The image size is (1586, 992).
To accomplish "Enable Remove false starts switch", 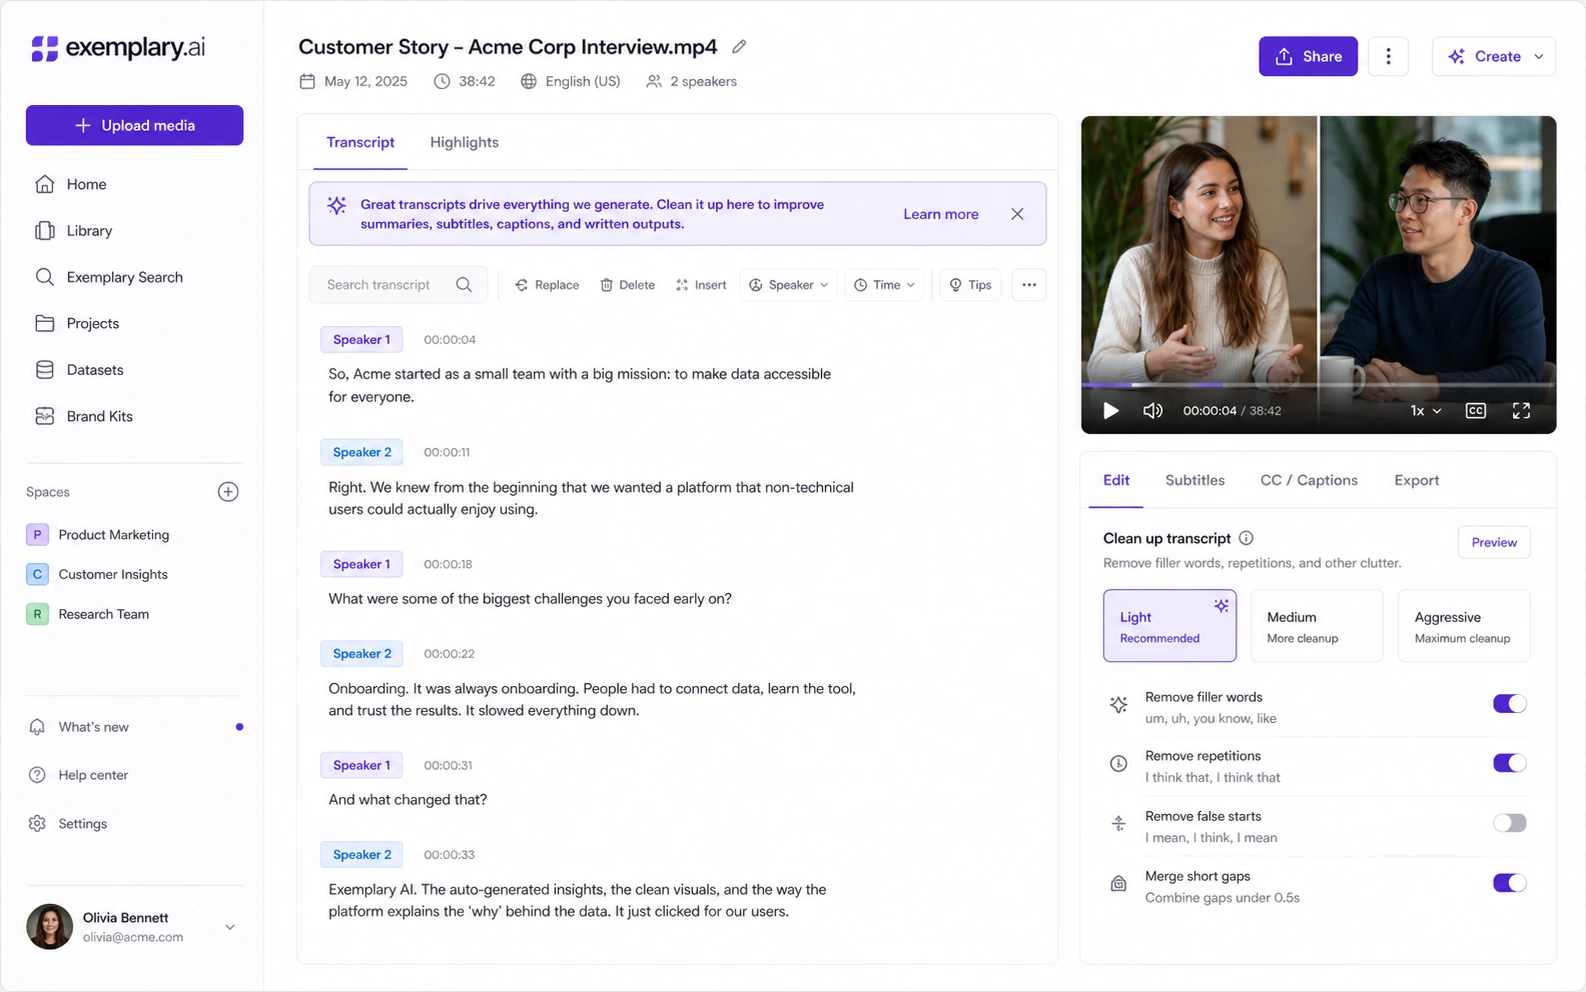I will 1509,823.
